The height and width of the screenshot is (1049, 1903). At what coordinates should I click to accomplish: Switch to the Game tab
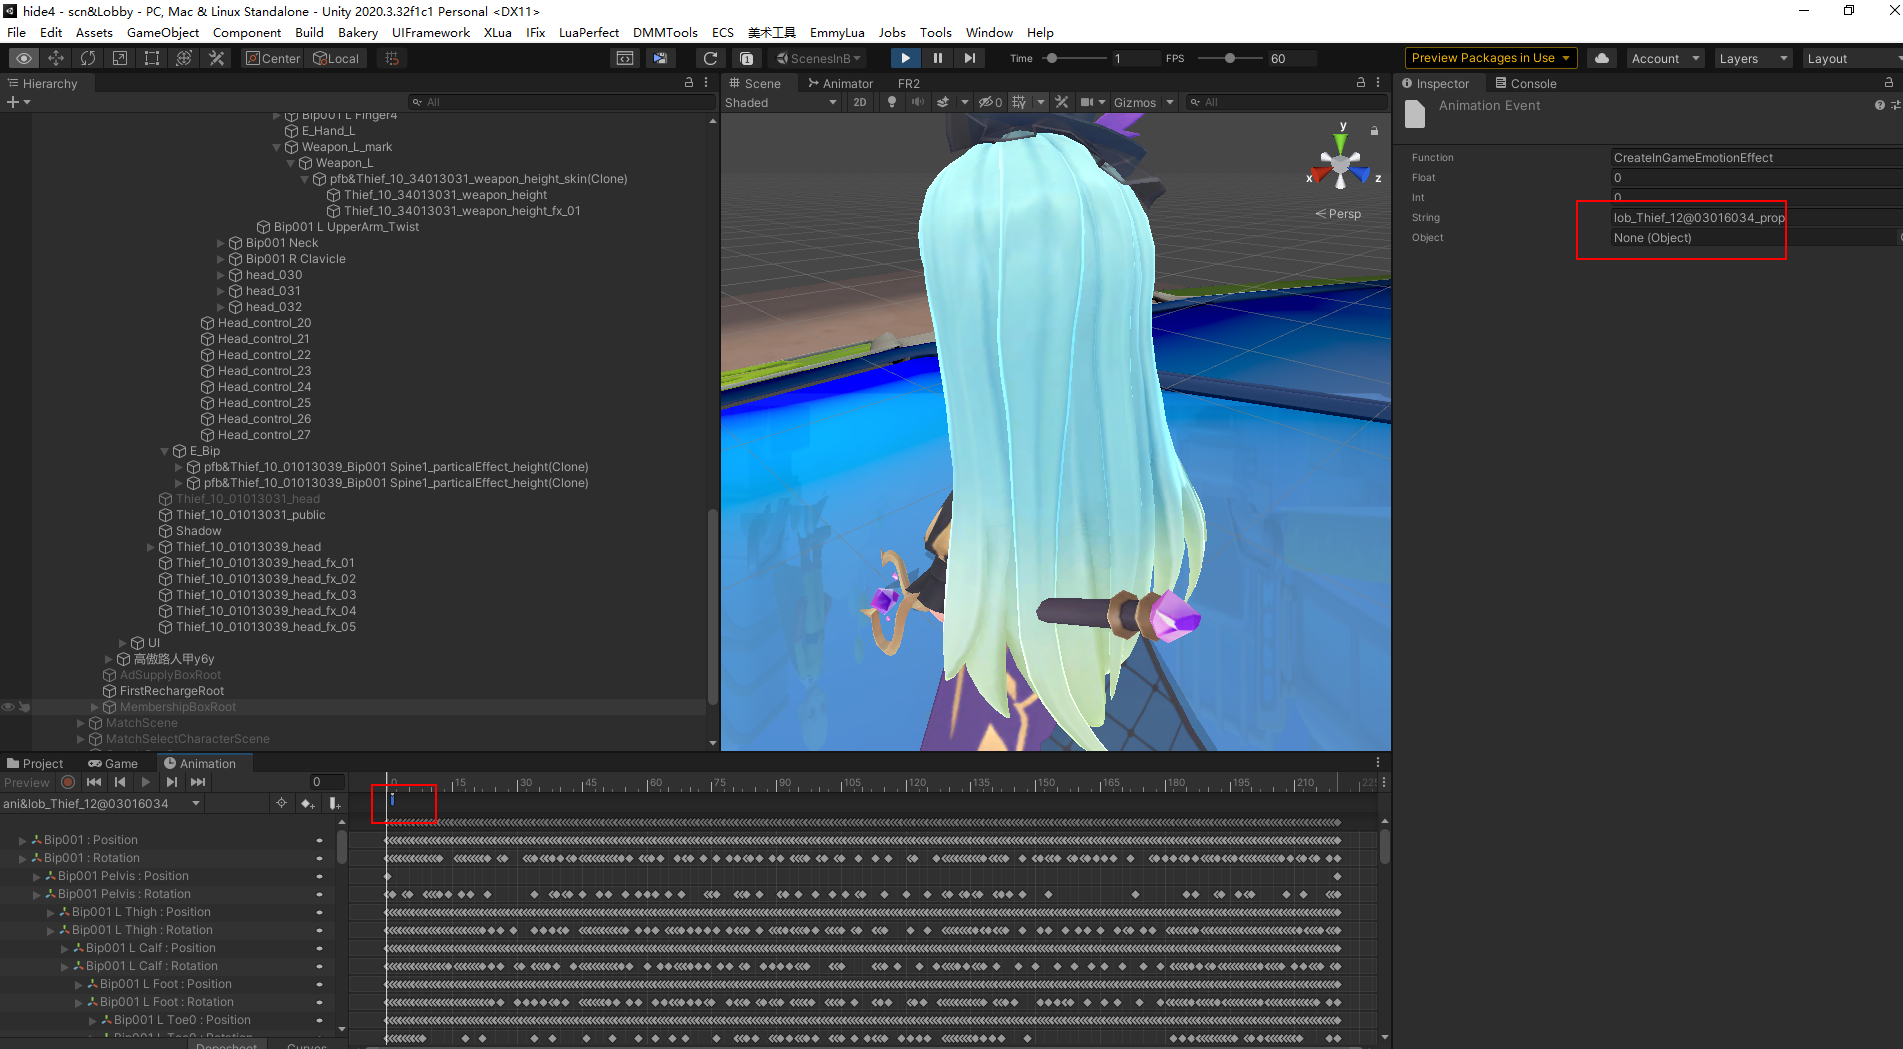coord(113,763)
